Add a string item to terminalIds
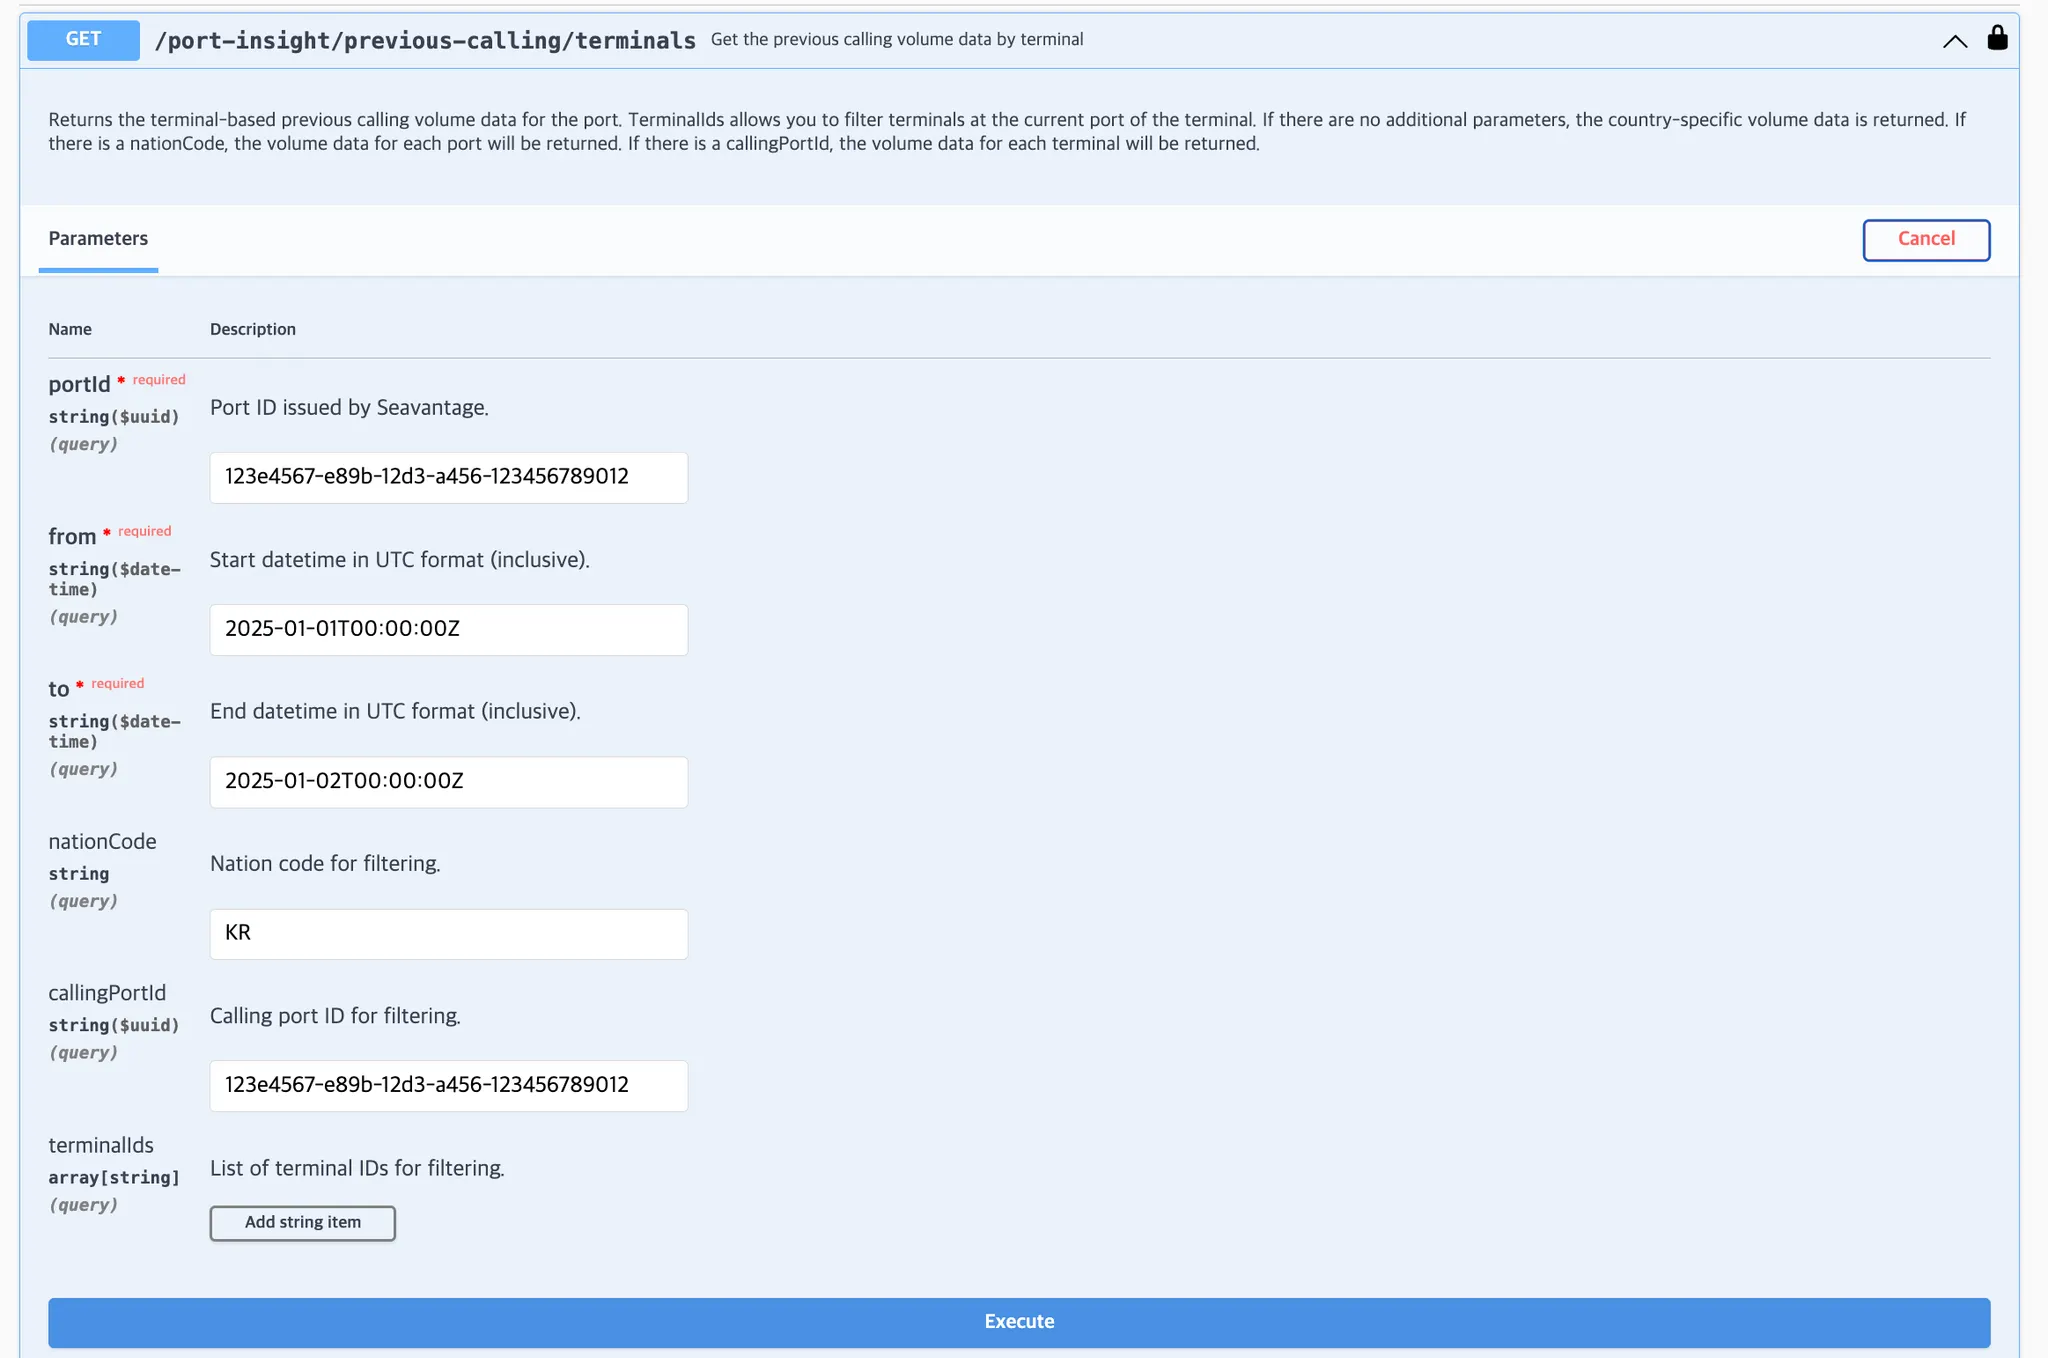Image resolution: width=2048 pixels, height=1358 pixels. pyautogui.click(x=302, y=1222)
